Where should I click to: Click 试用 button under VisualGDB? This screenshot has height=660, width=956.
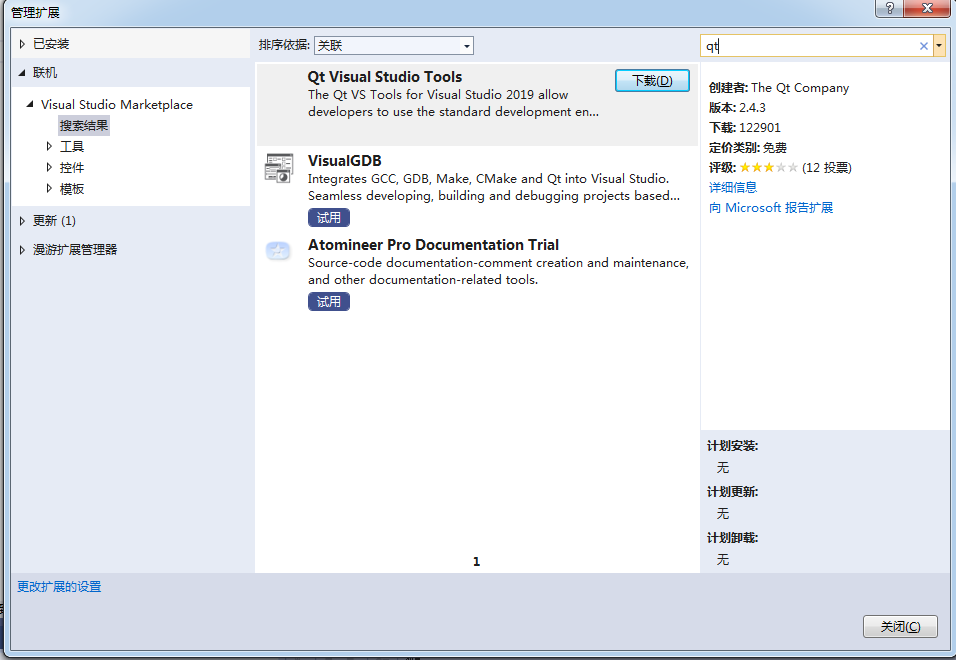(x=328, y=218)
